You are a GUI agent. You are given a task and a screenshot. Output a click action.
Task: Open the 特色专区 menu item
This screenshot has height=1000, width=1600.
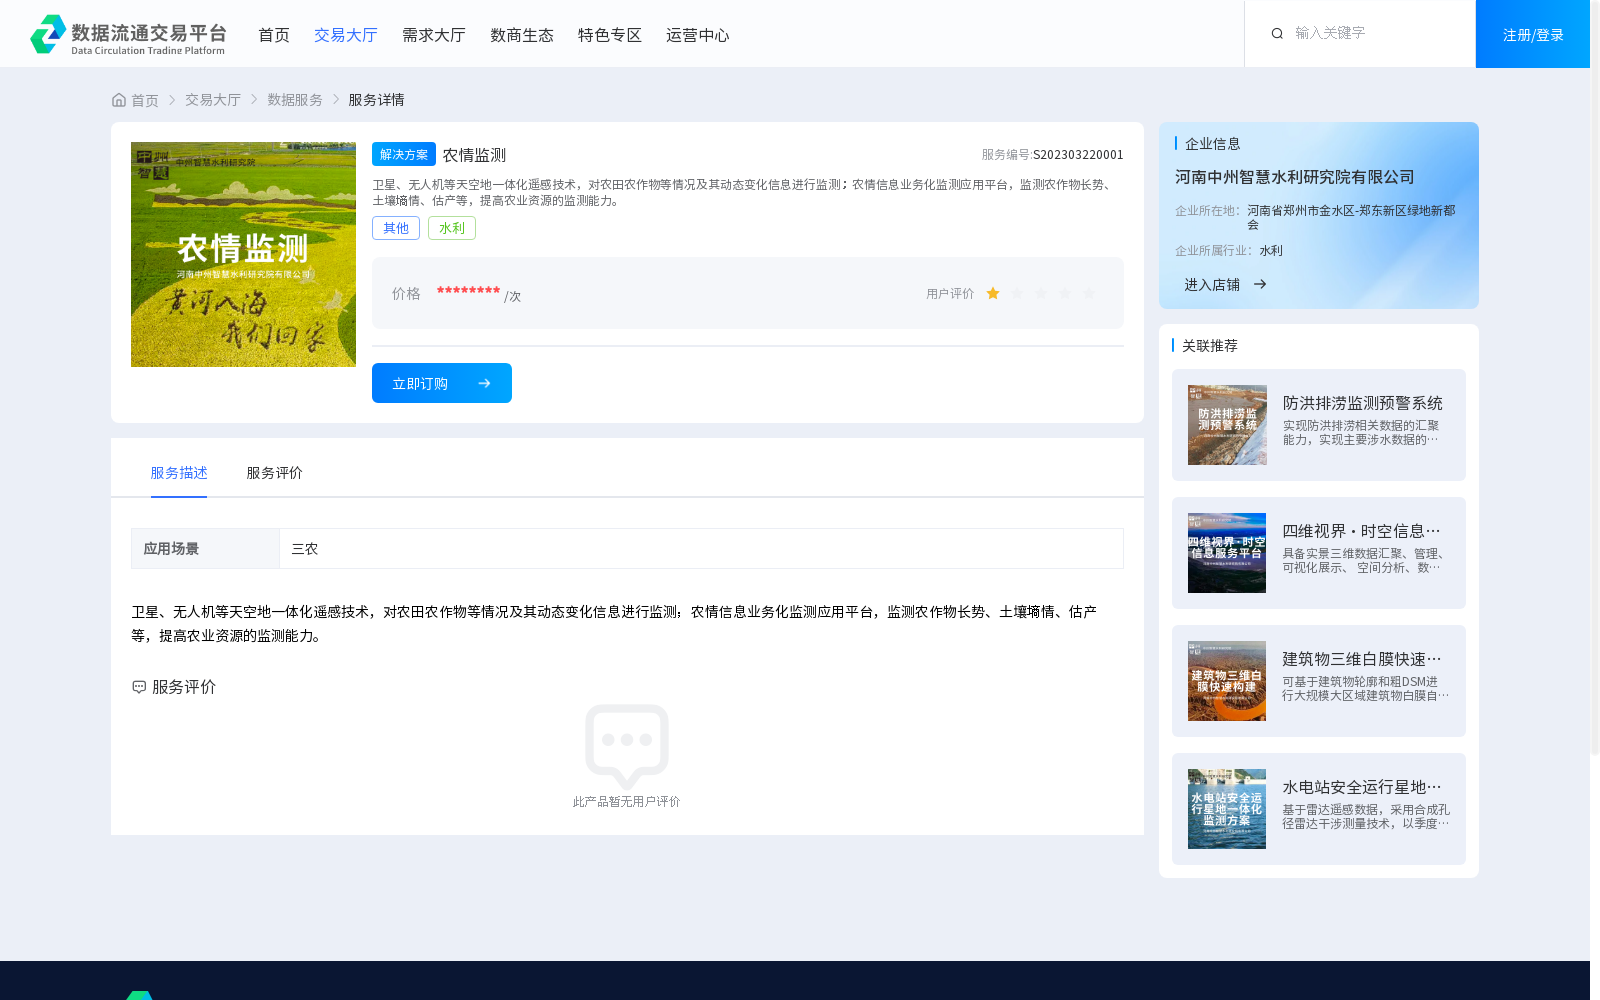tap(609, 35)
